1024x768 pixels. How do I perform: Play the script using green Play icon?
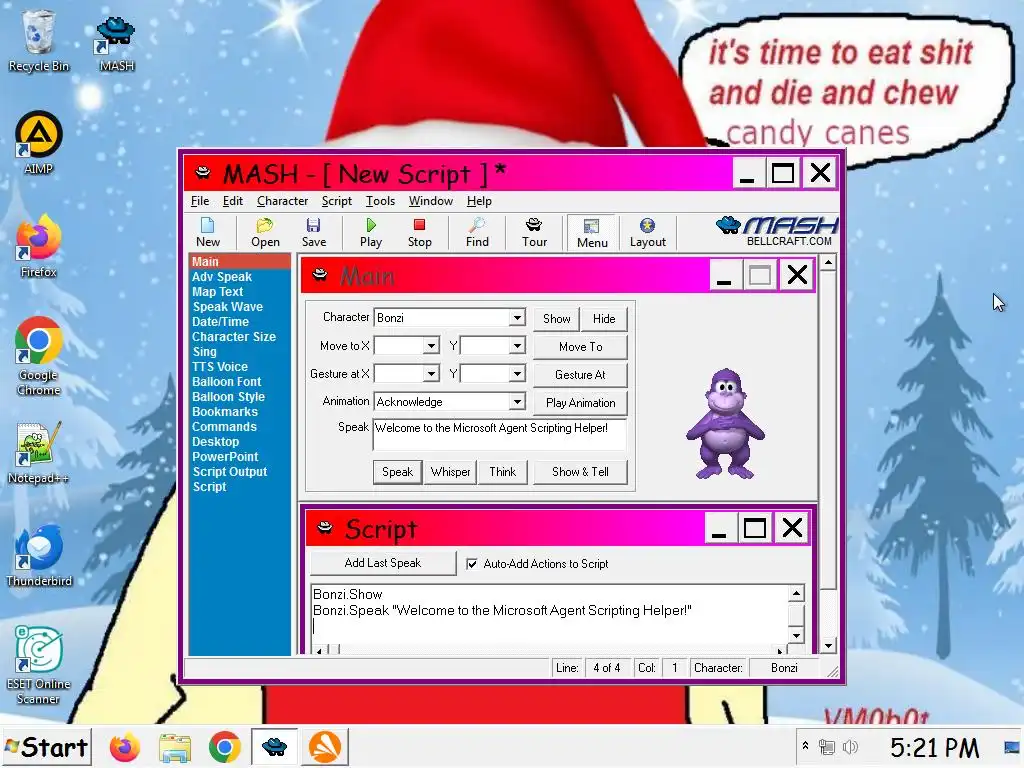(x=371, y=232)
